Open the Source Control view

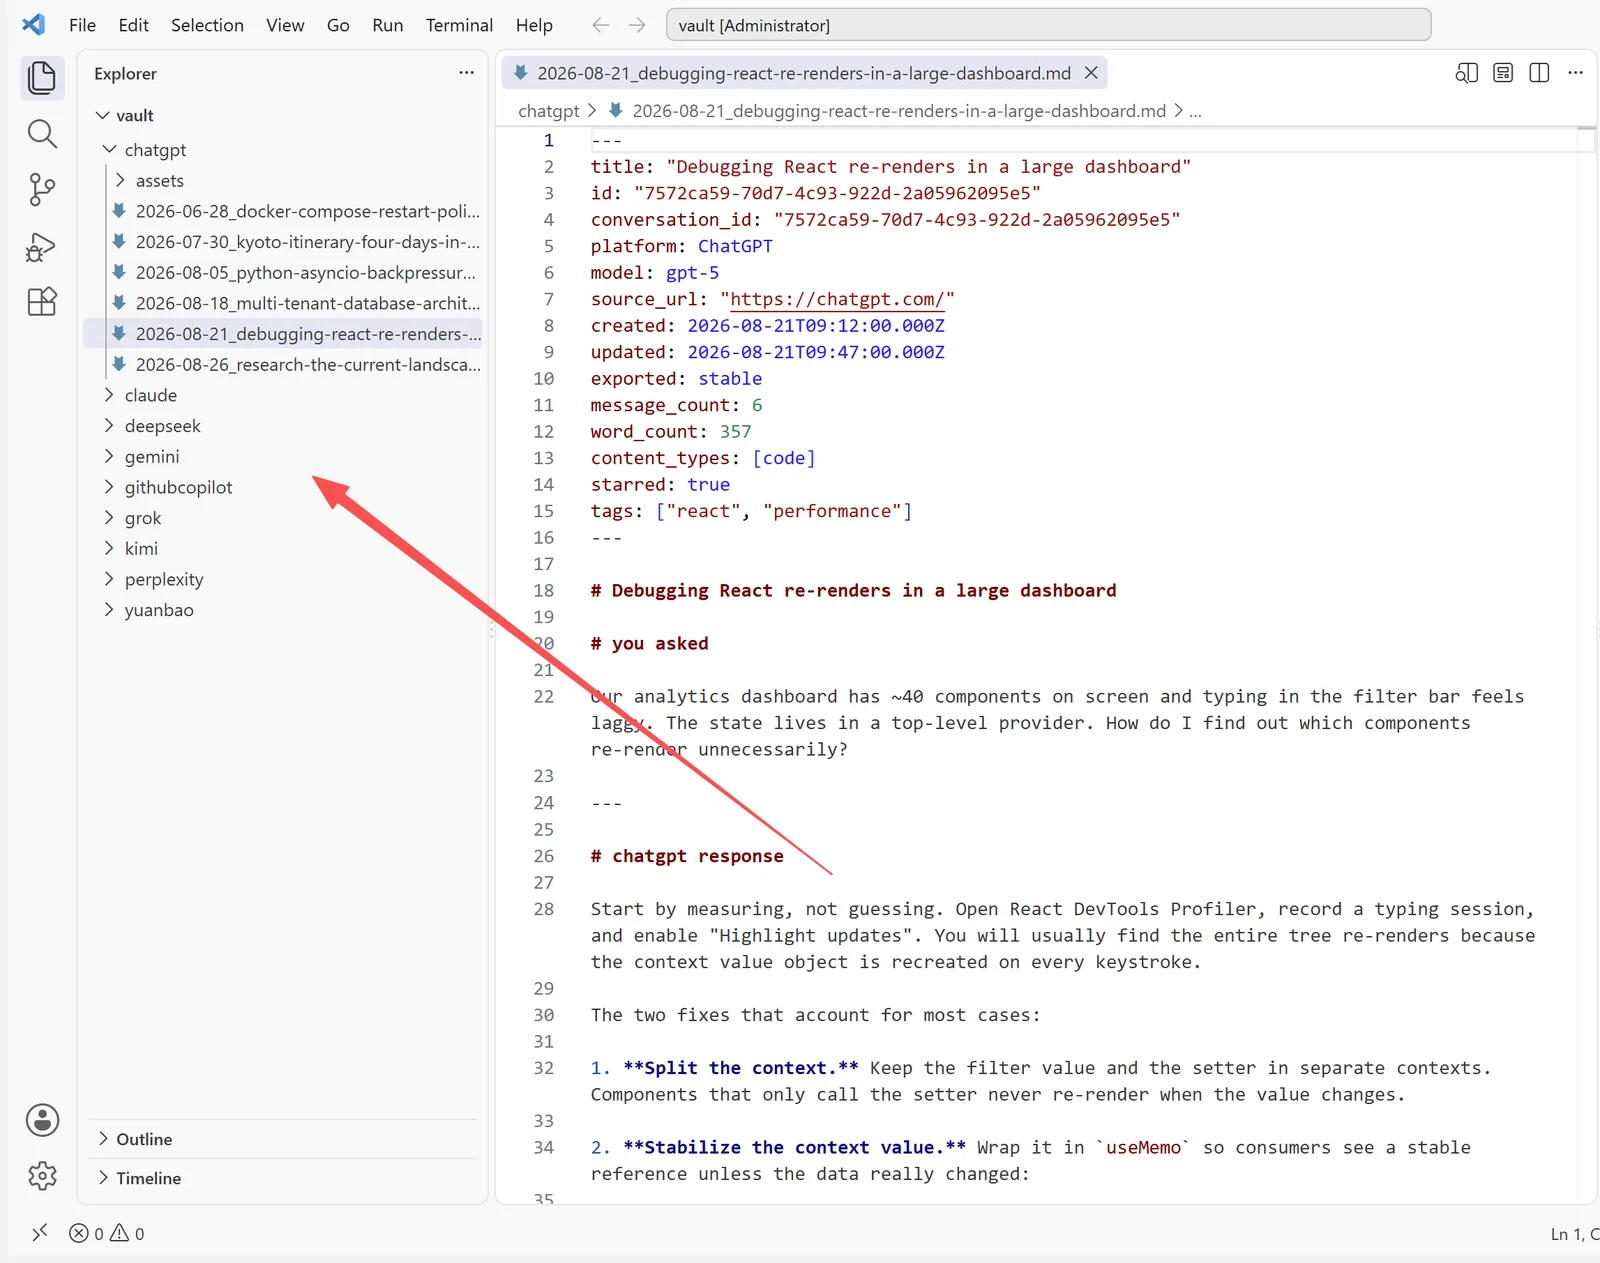pos(42,189)
